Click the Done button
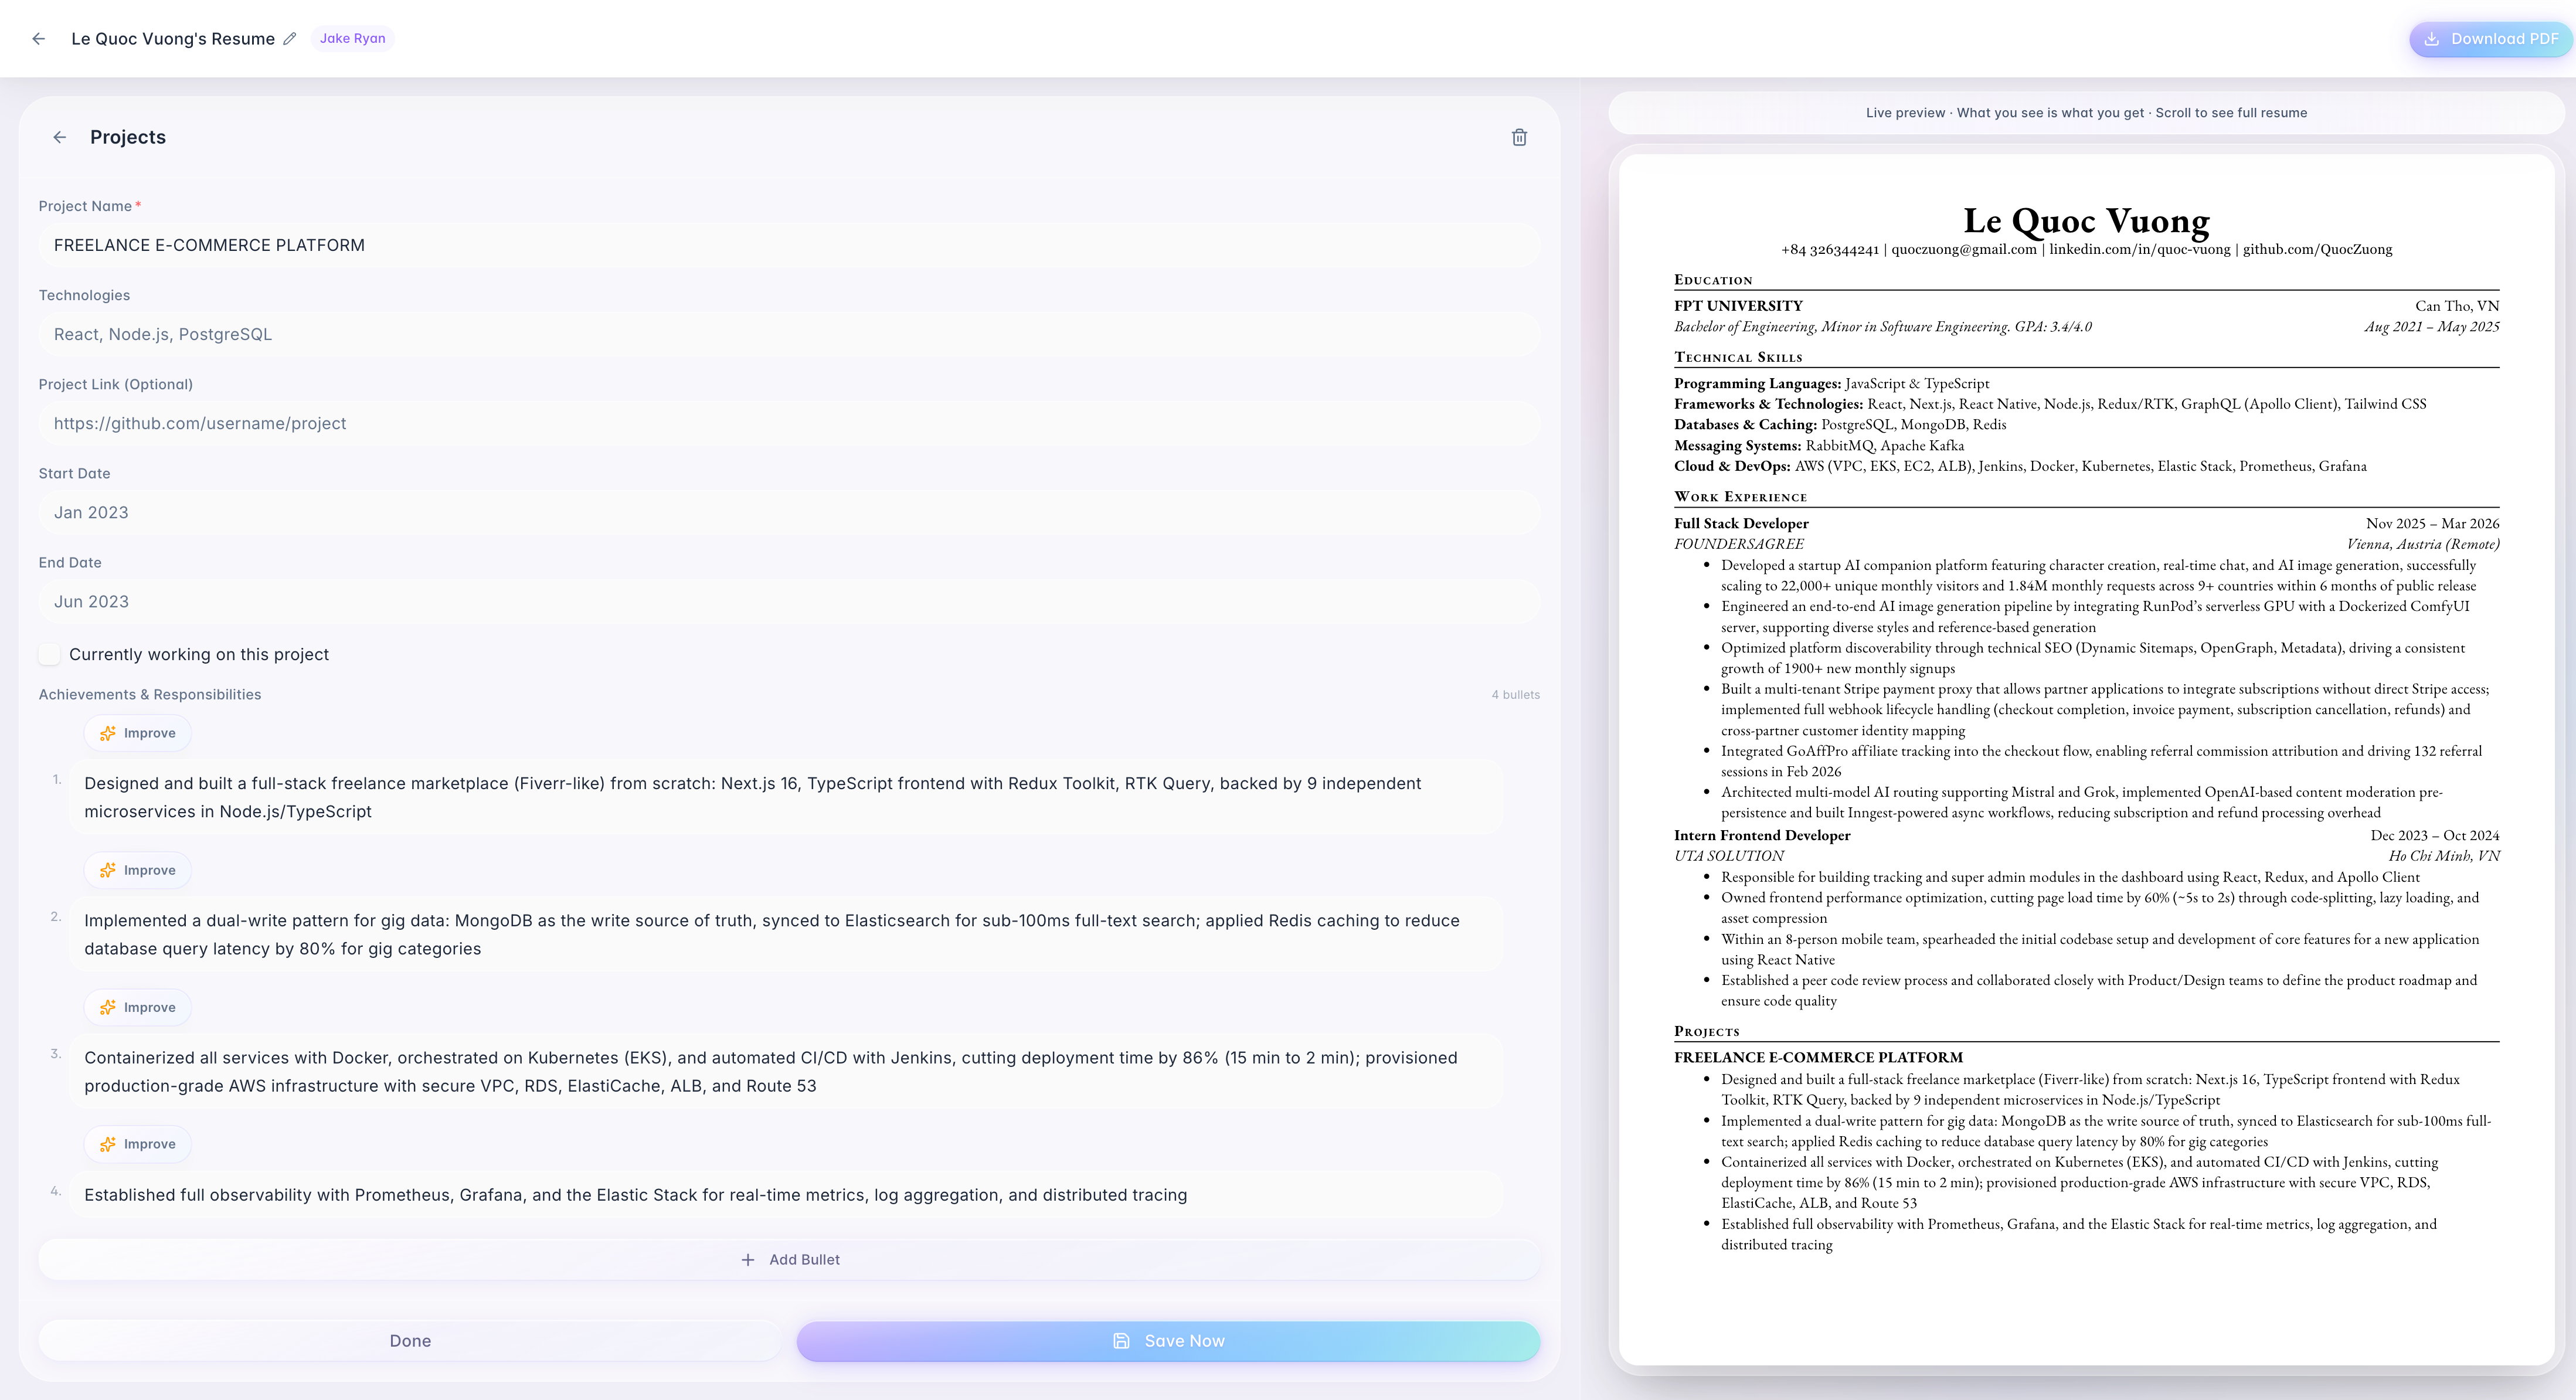This screenshot has width=2576, height=1400. tap(410, 1341)
